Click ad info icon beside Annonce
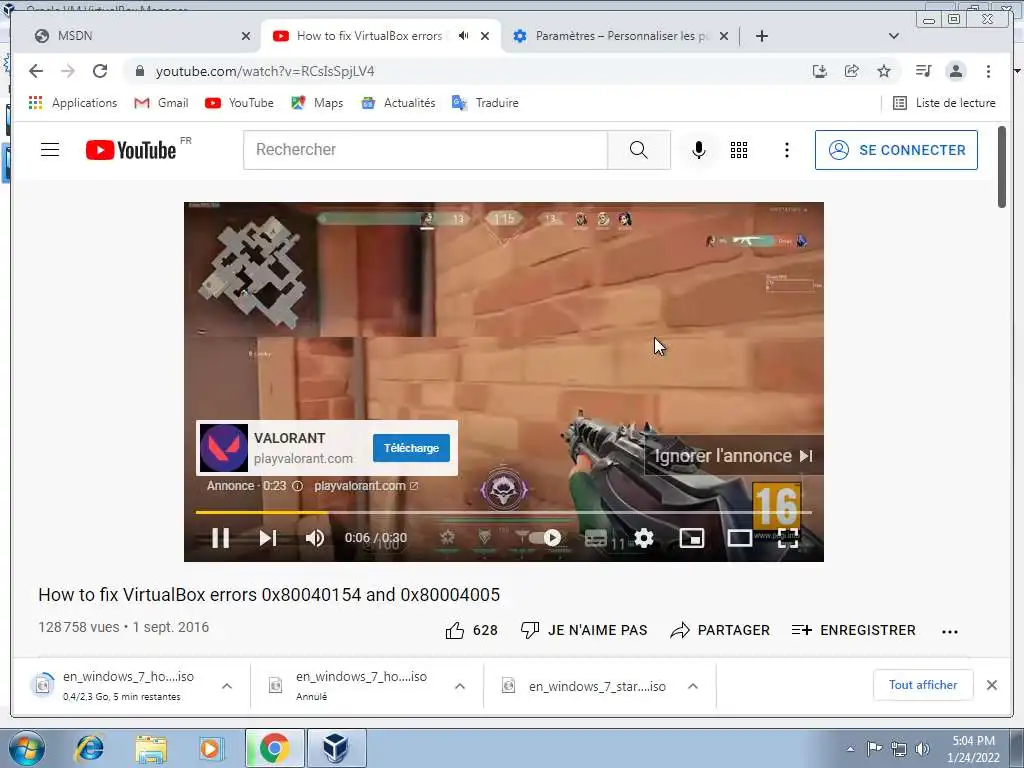Image resolution: width=1024 pixels, height=768 pixels. pyautogui.click(x=298, y=486)
